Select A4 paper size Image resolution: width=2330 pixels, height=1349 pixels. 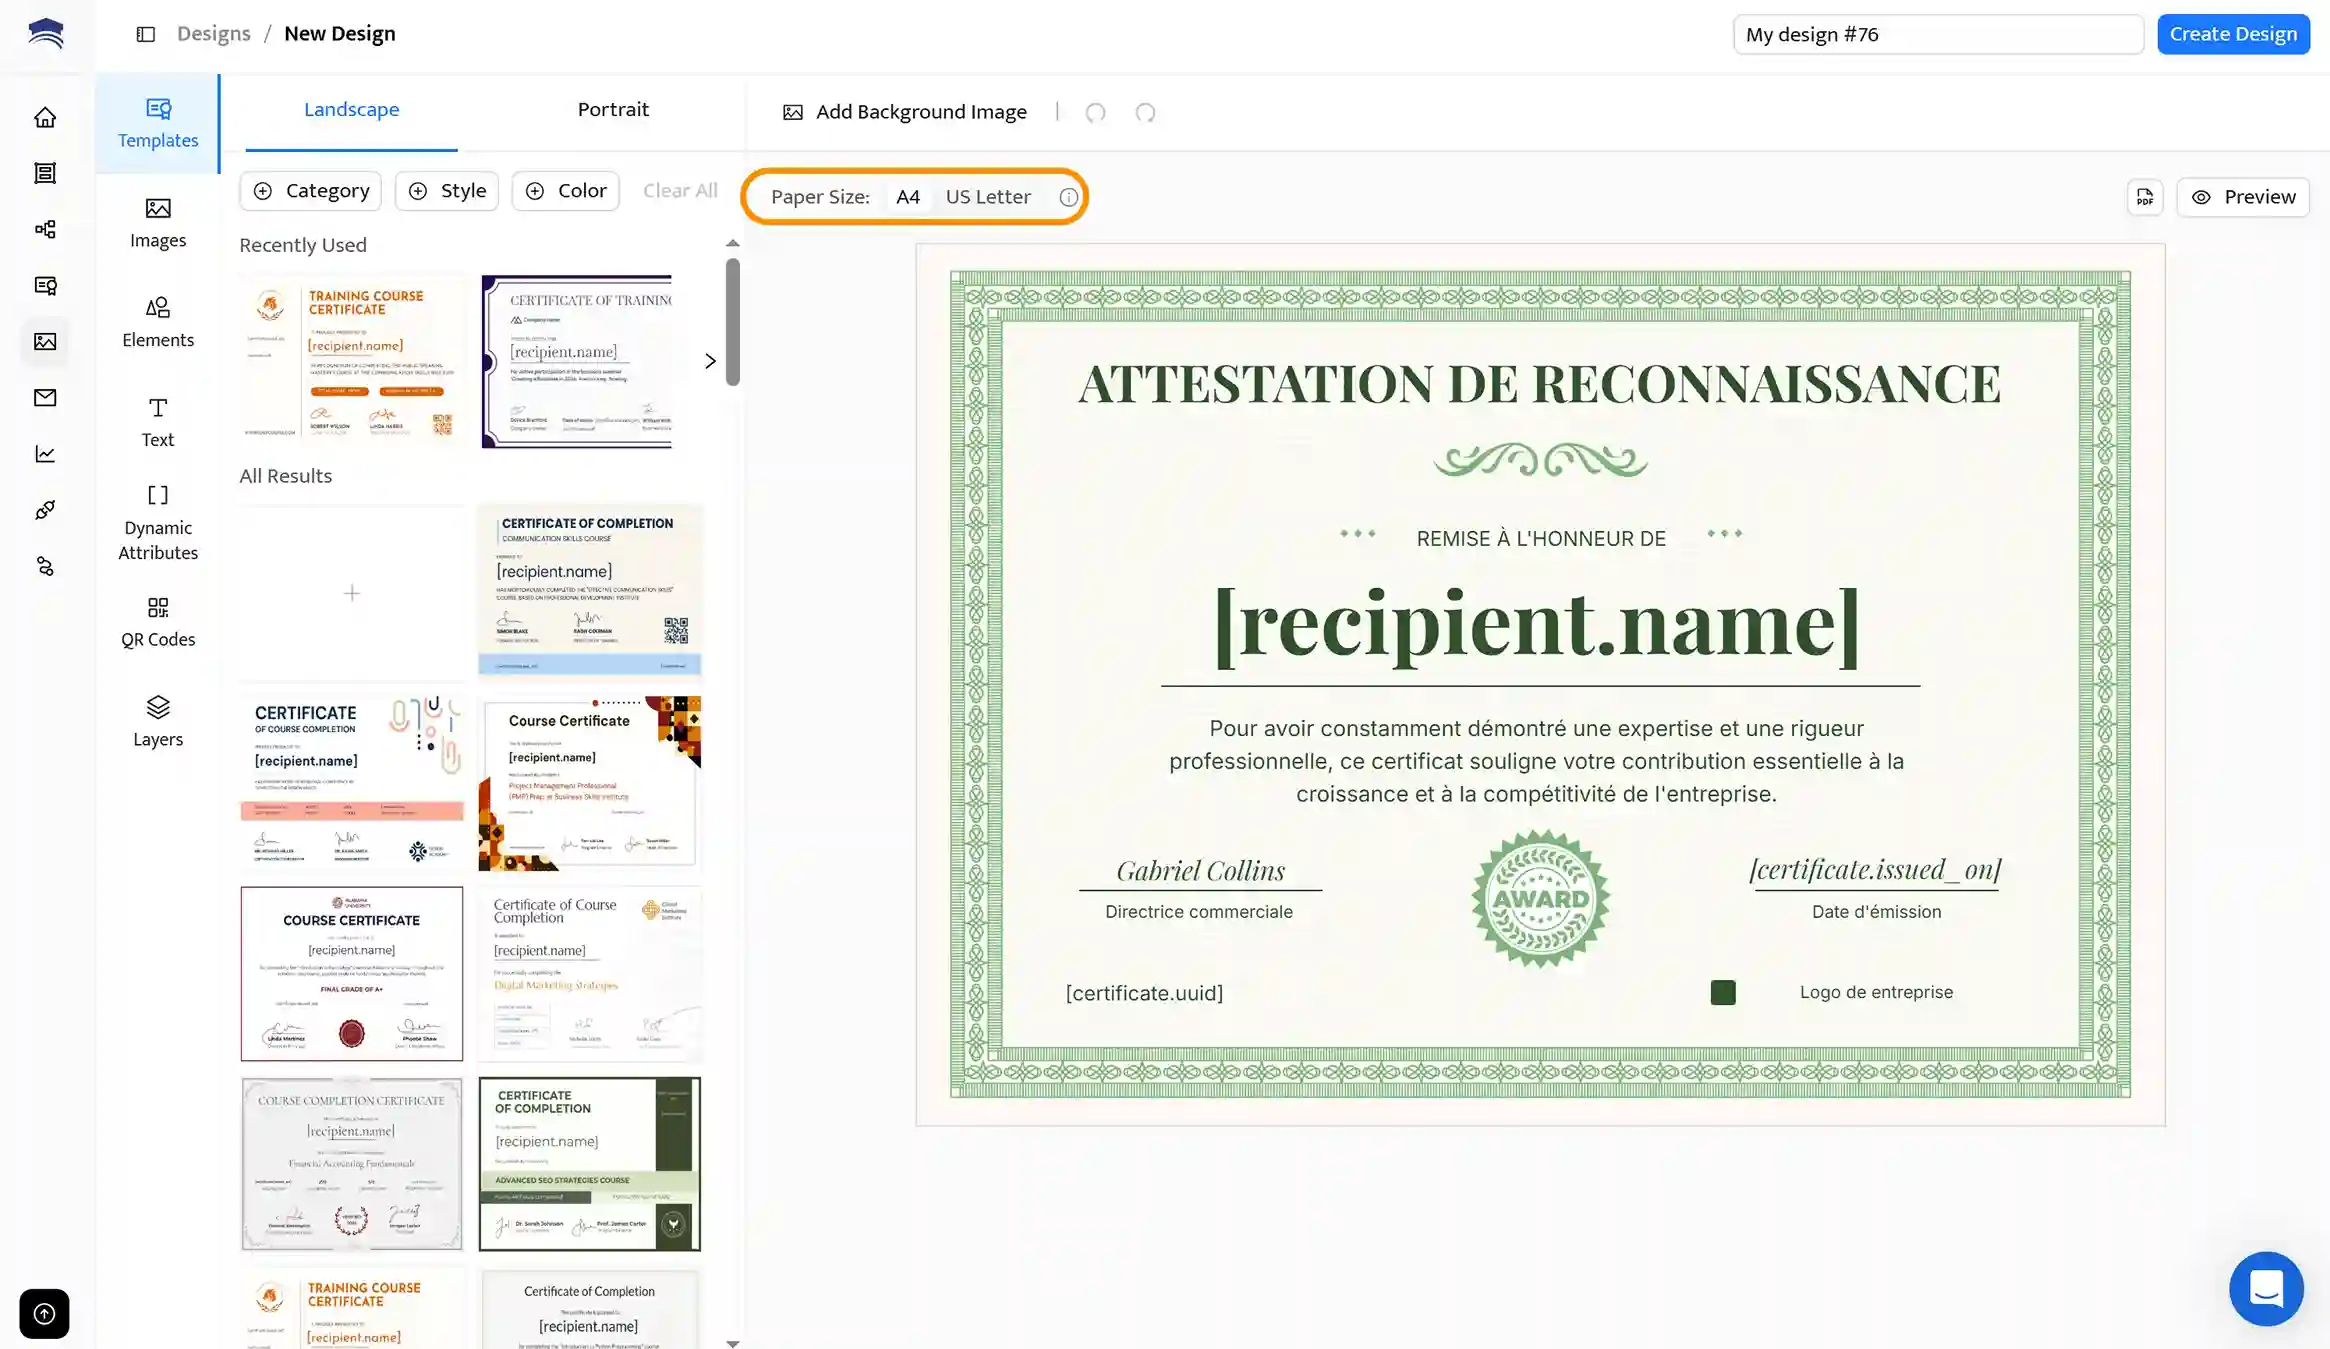point(907,197)
